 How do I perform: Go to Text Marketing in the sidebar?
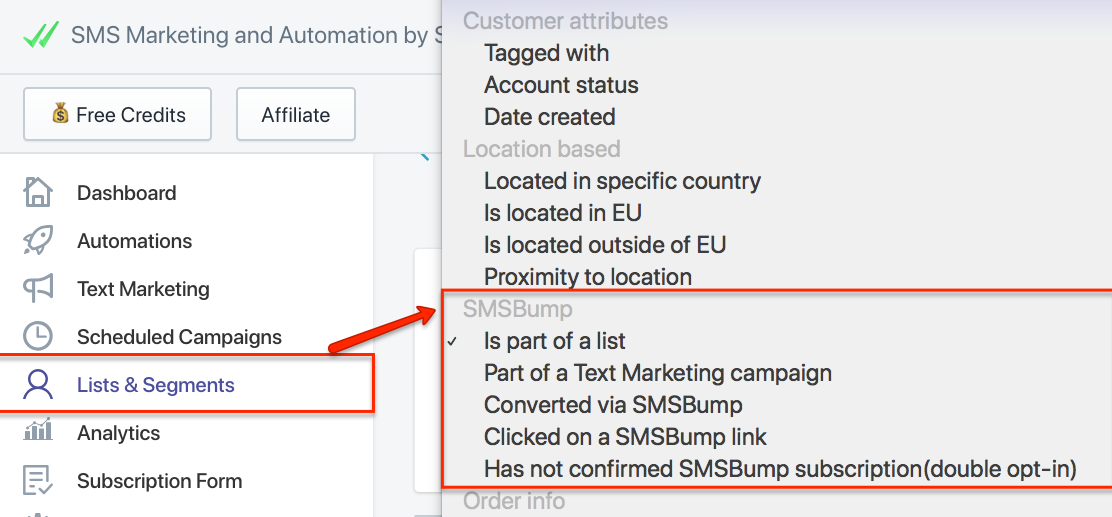pyautogui.click(x=143, y=289)
